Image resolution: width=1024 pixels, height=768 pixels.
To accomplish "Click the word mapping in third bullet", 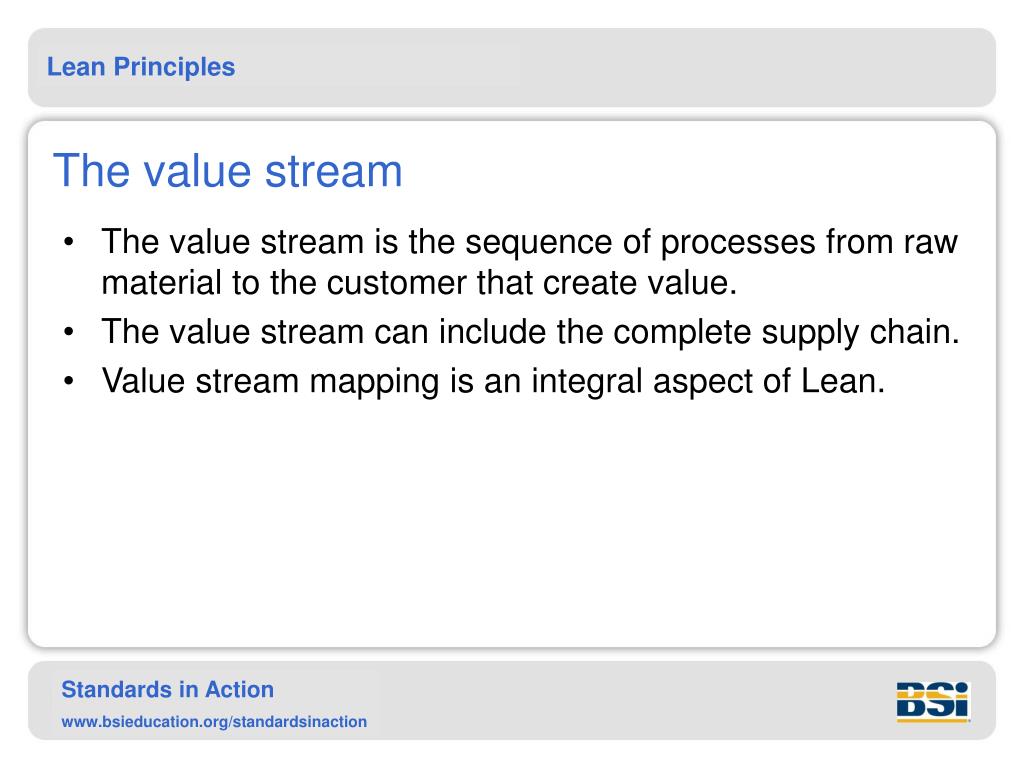I will (374, 383).
